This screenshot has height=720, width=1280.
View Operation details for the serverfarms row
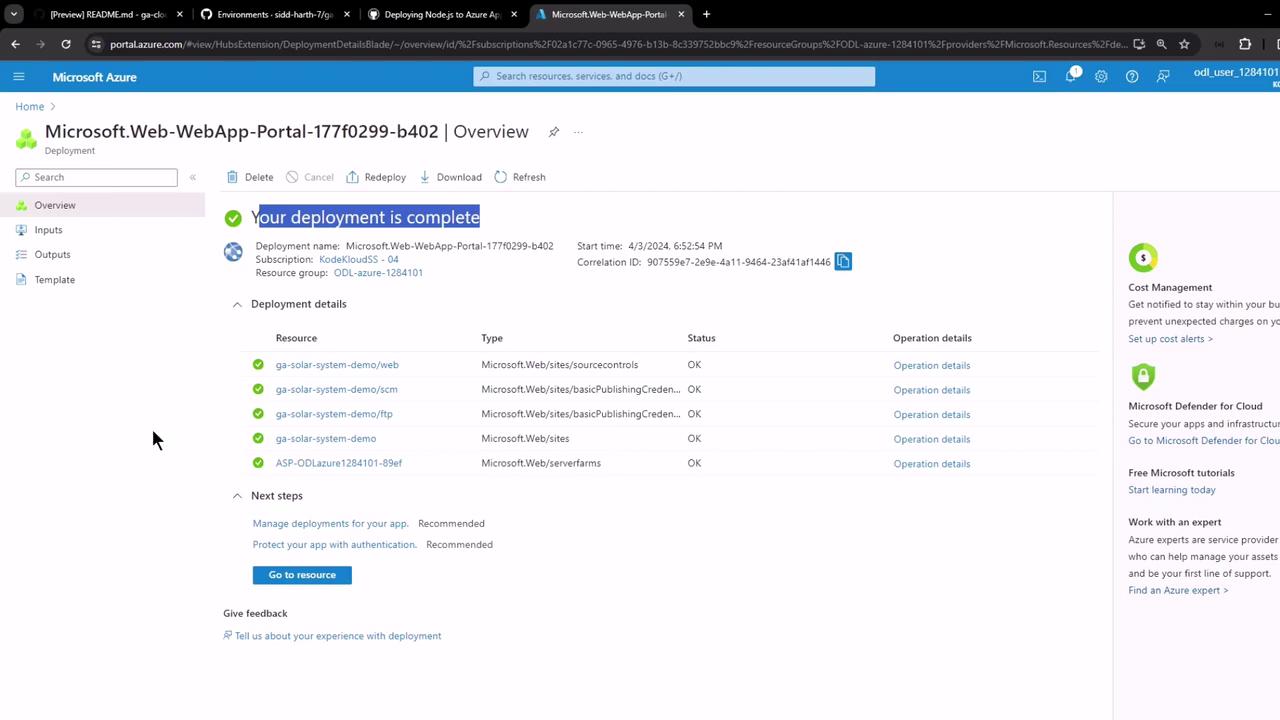(x=932, y=464)
